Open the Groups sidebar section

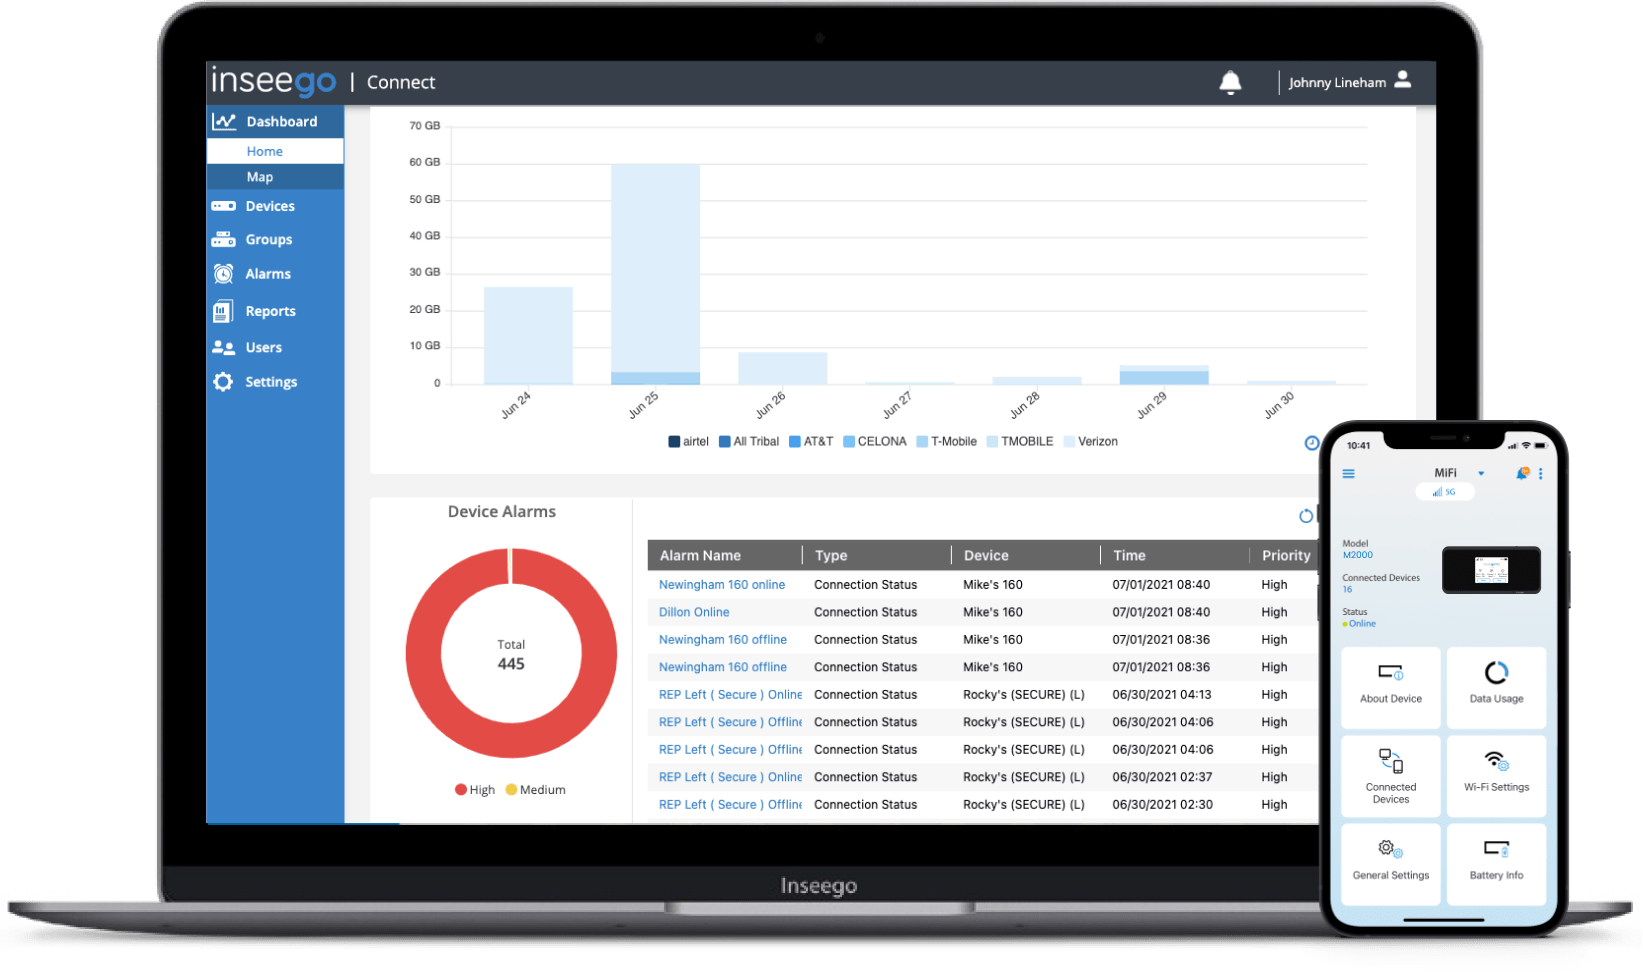point(268,240)
